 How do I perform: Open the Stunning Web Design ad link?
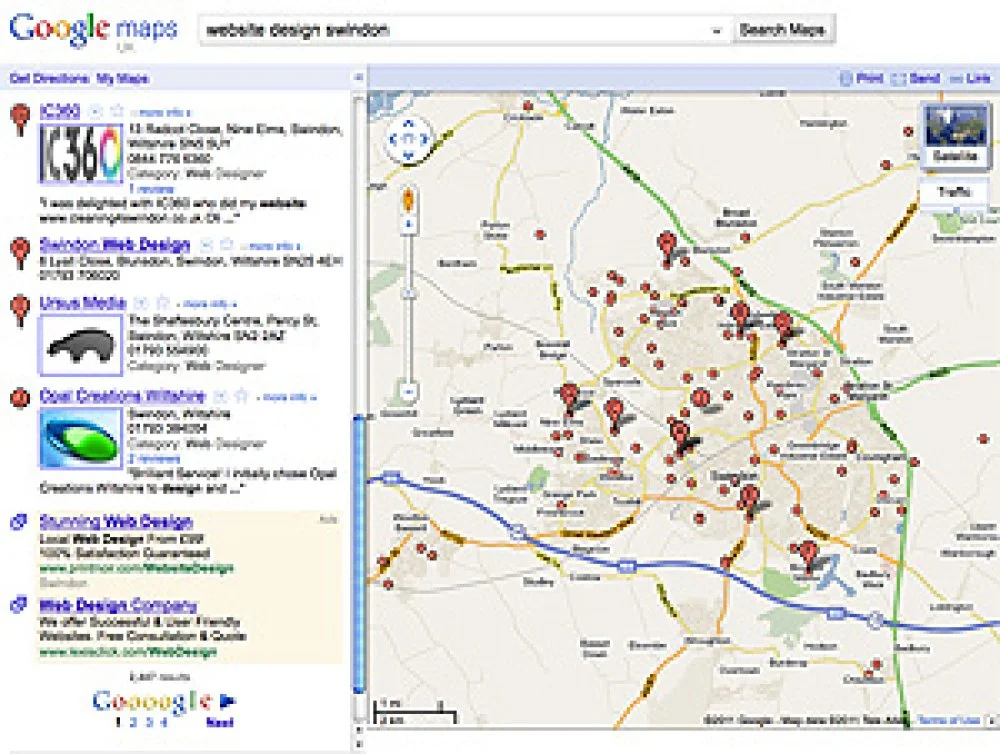tap(115, 521)
